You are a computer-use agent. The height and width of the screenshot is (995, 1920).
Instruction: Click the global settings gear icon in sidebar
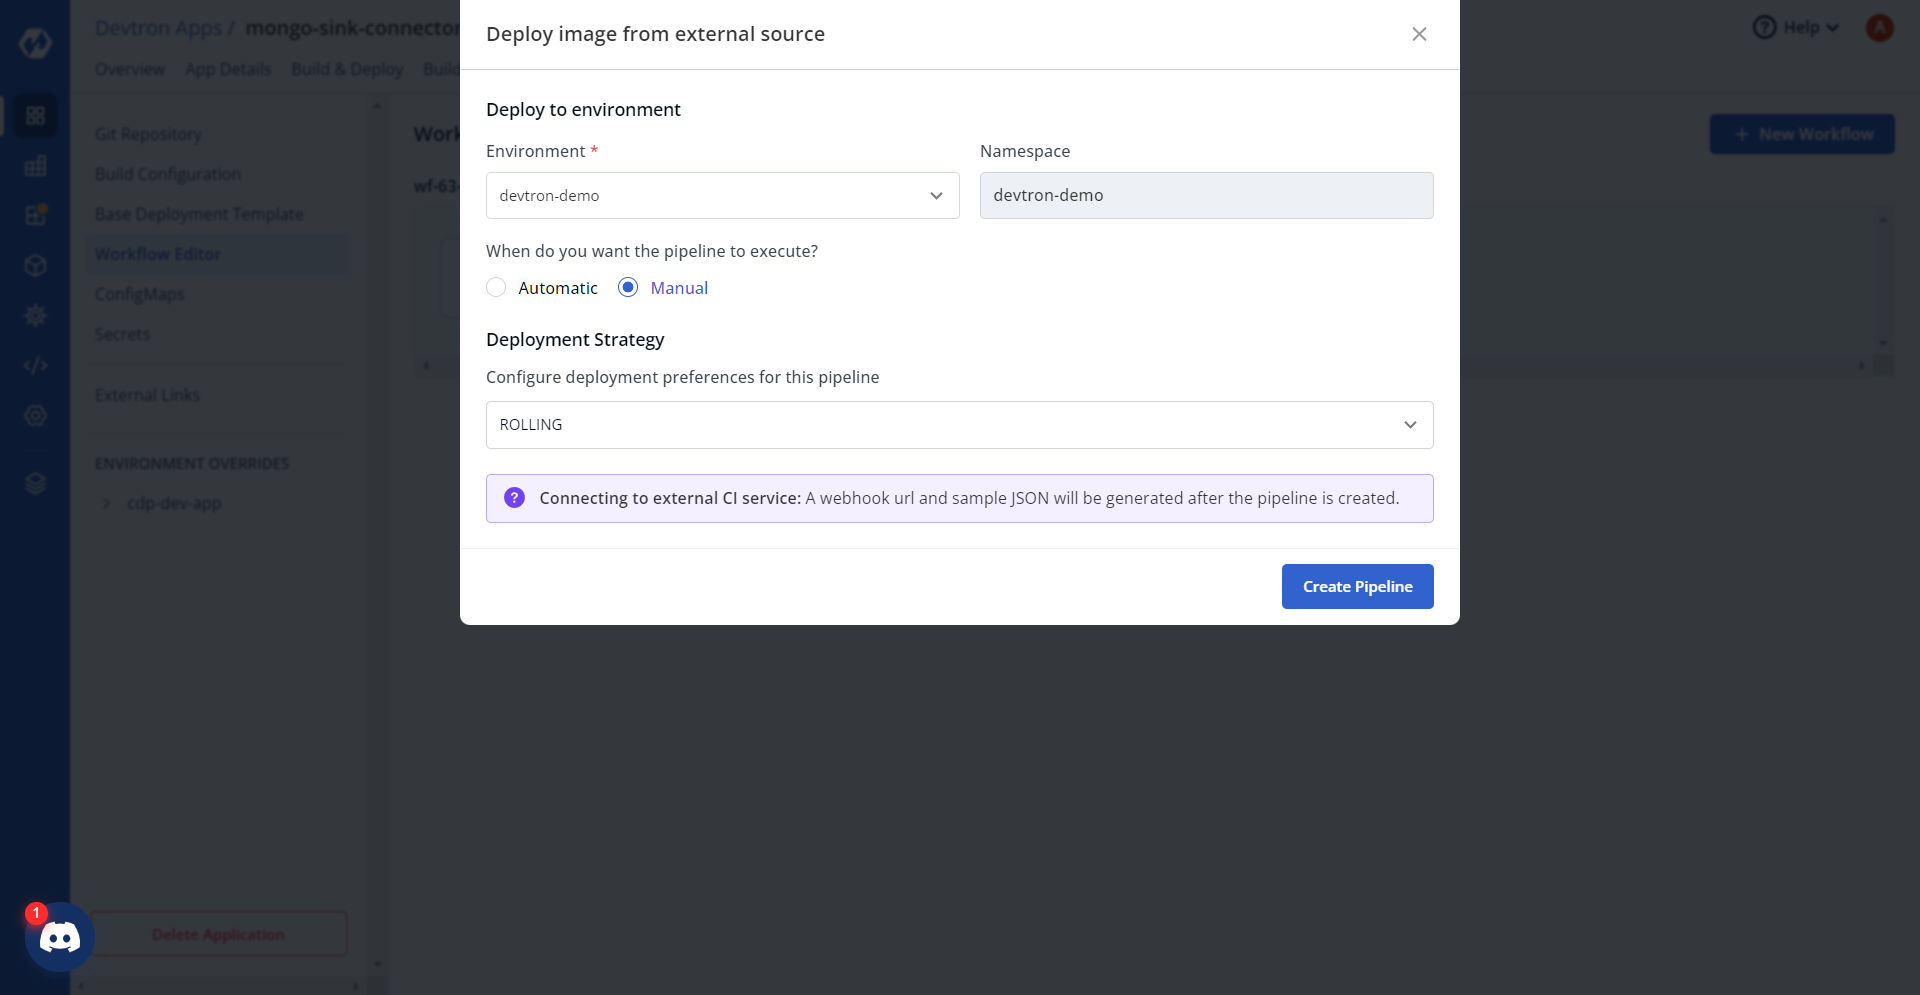point(35,316)
